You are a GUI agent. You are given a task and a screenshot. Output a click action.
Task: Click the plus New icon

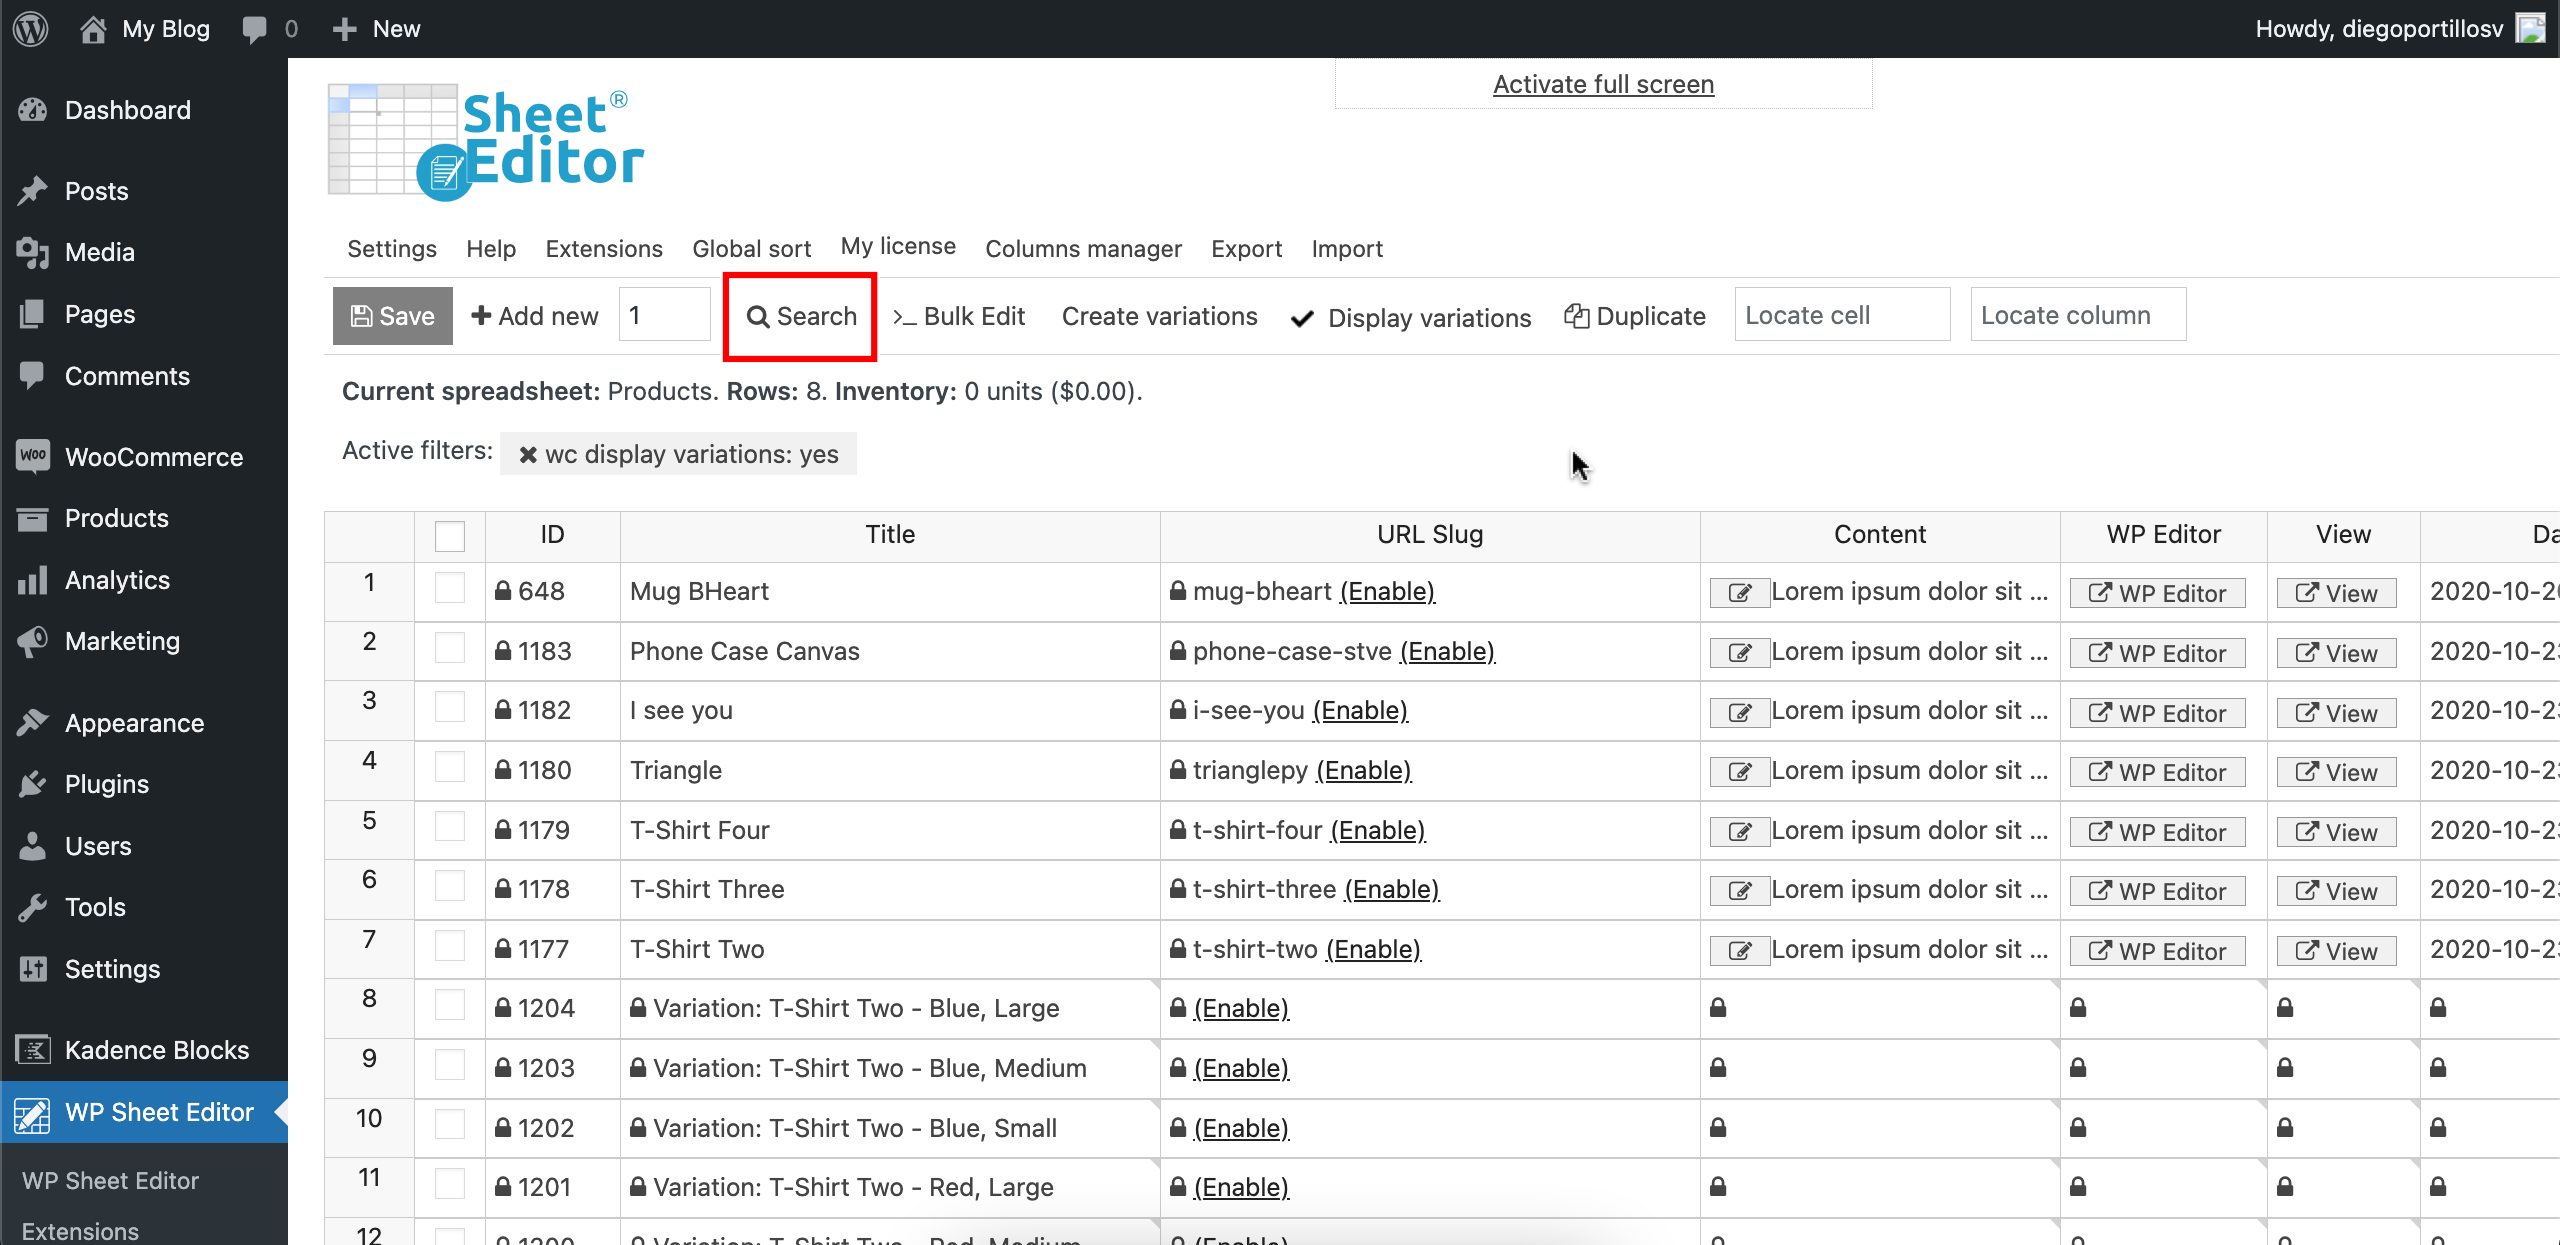344,29
